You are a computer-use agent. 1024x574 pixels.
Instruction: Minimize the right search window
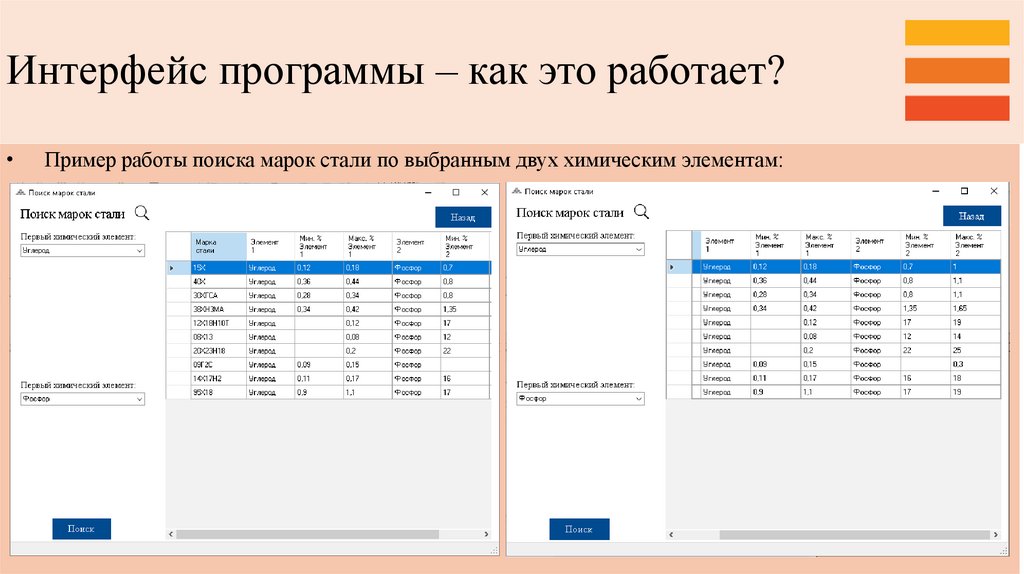tap(936, 191)
